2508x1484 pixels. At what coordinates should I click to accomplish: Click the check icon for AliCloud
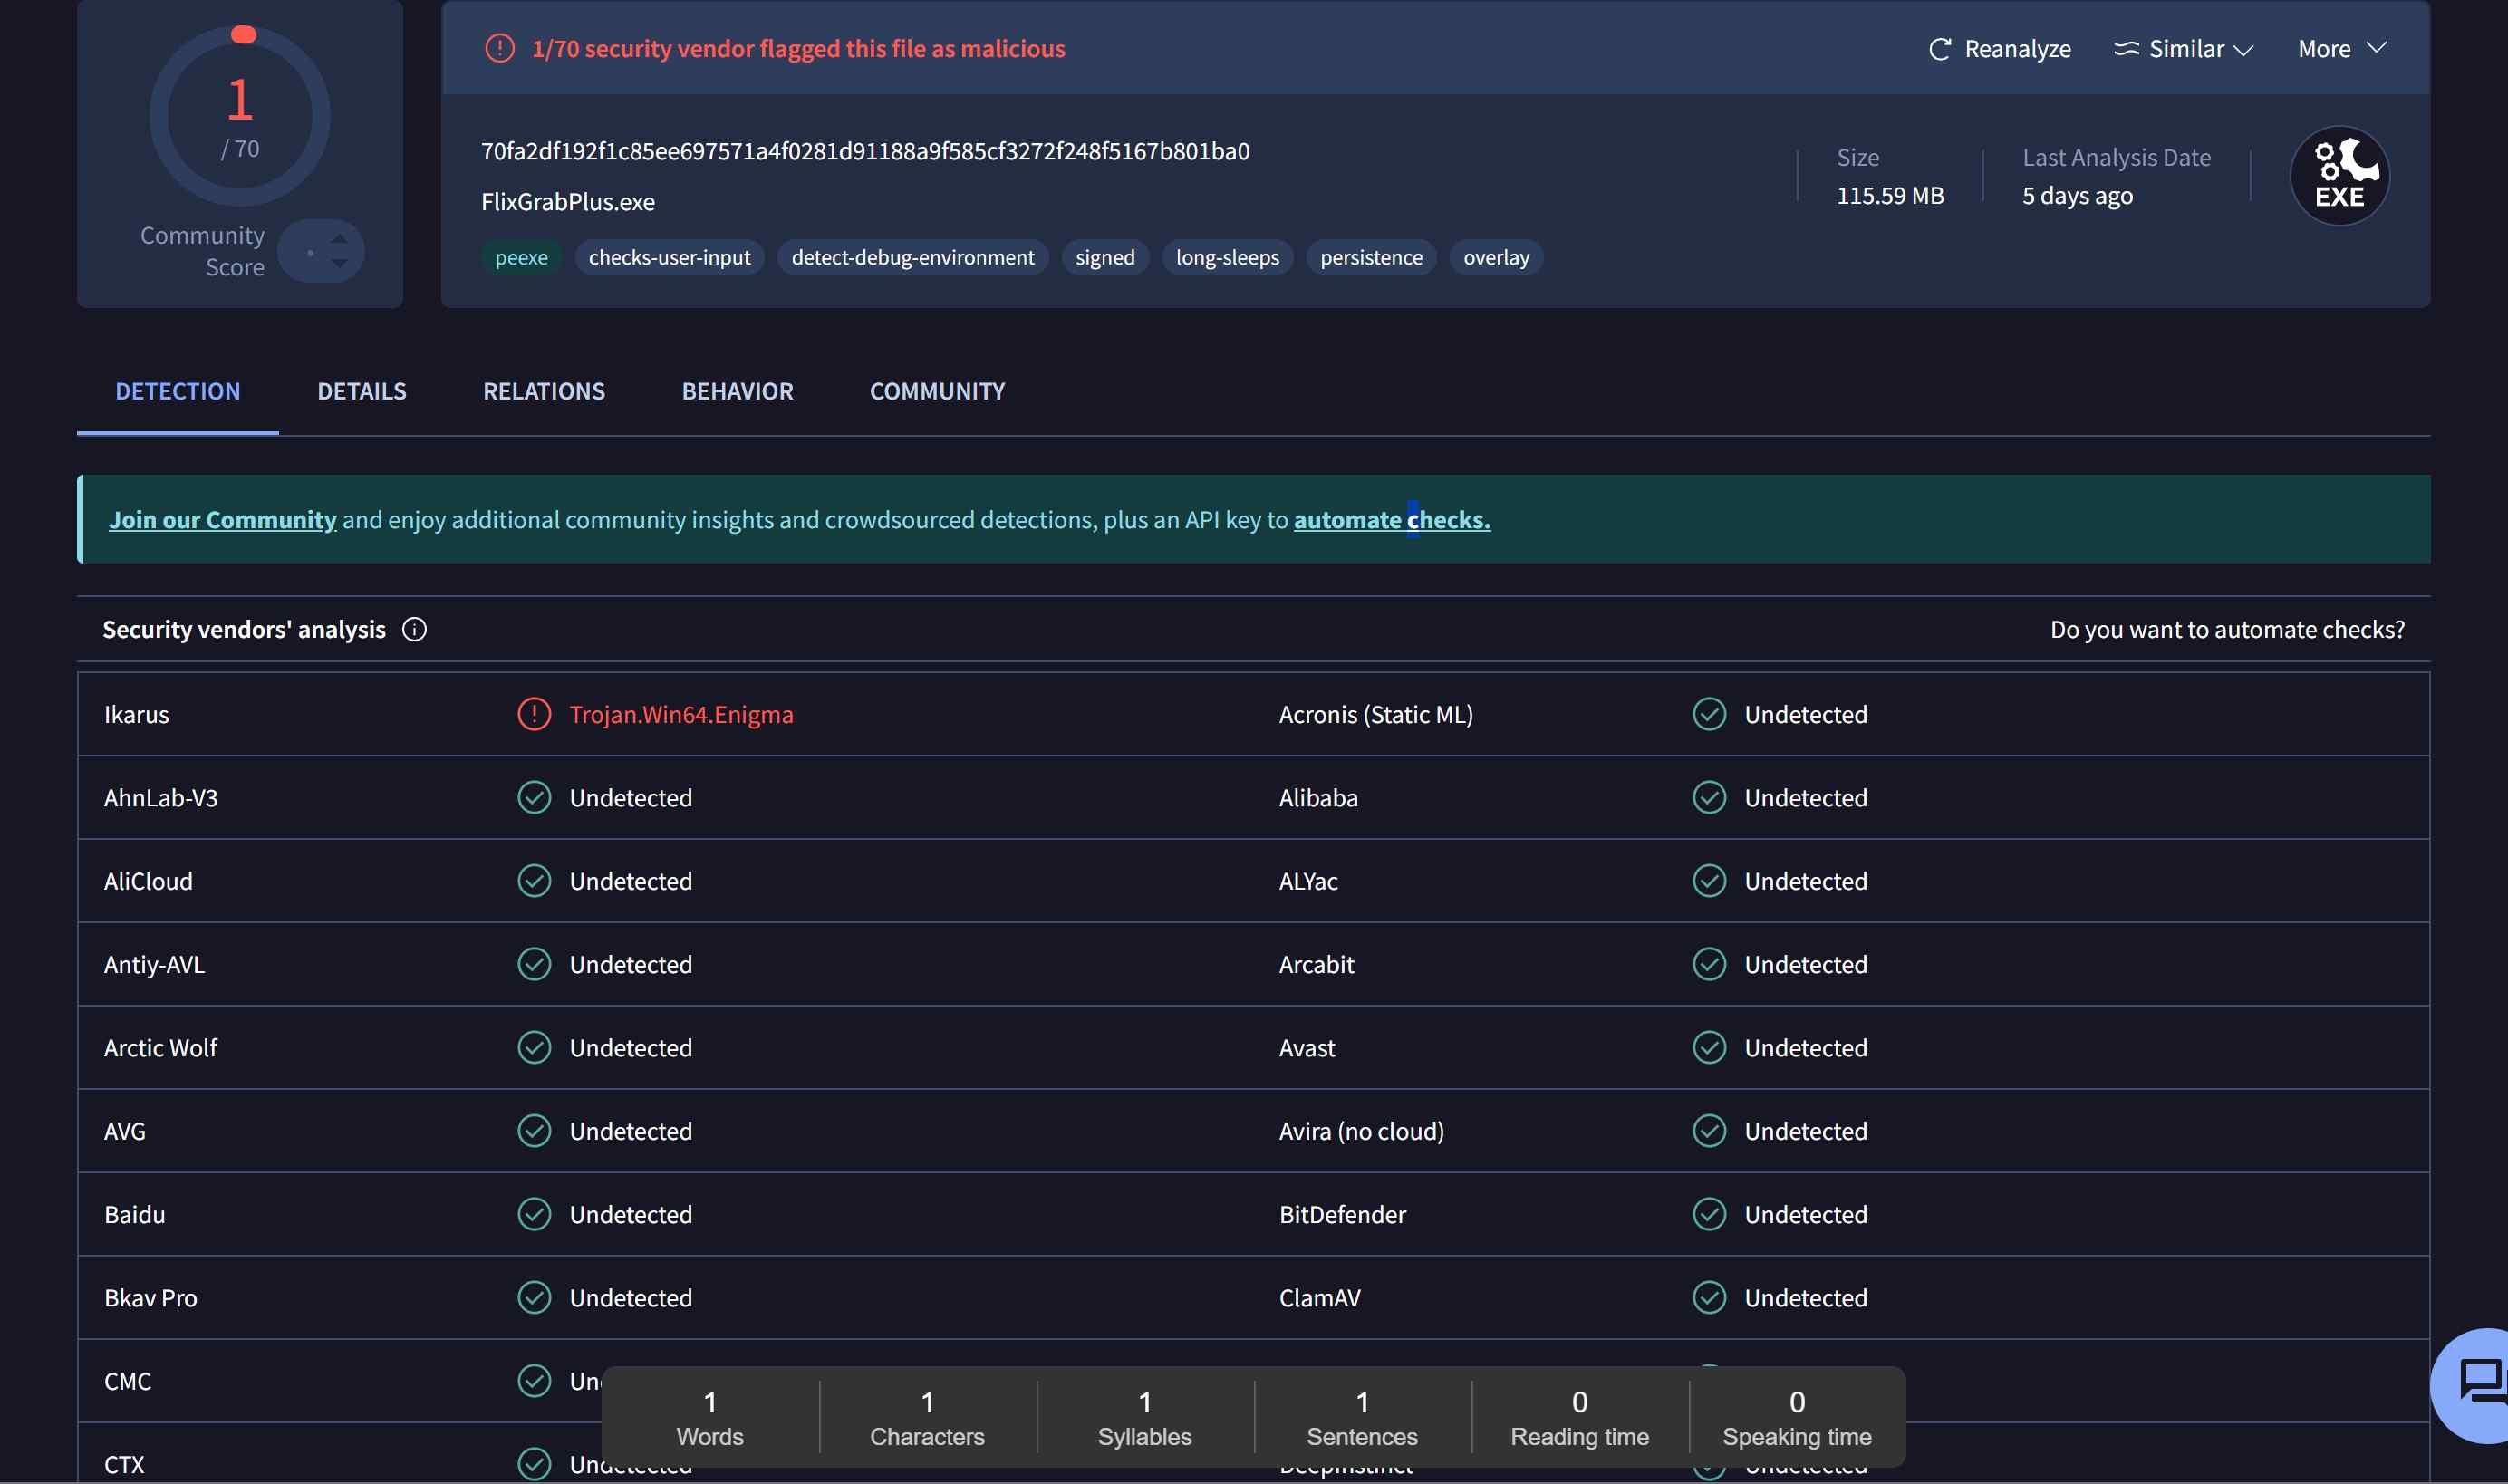[x=534, y=881]
